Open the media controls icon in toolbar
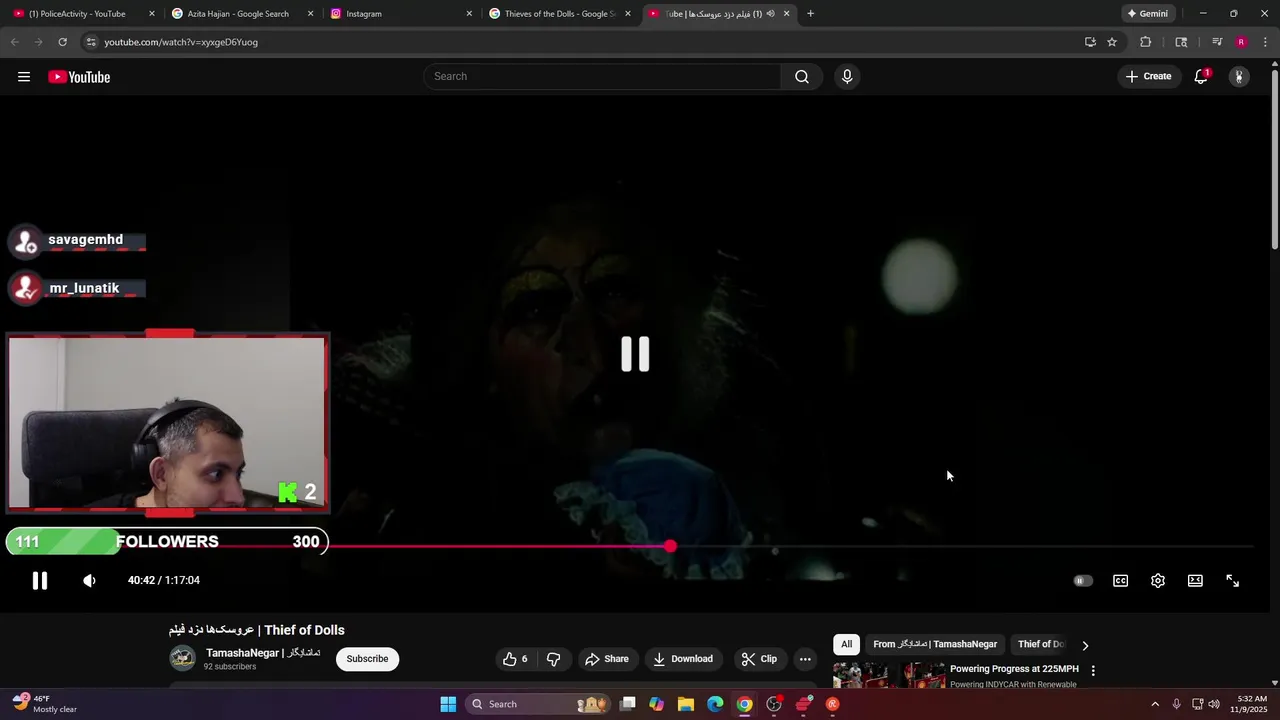This screenshot has height=720, width=1280. point(1217,42)
